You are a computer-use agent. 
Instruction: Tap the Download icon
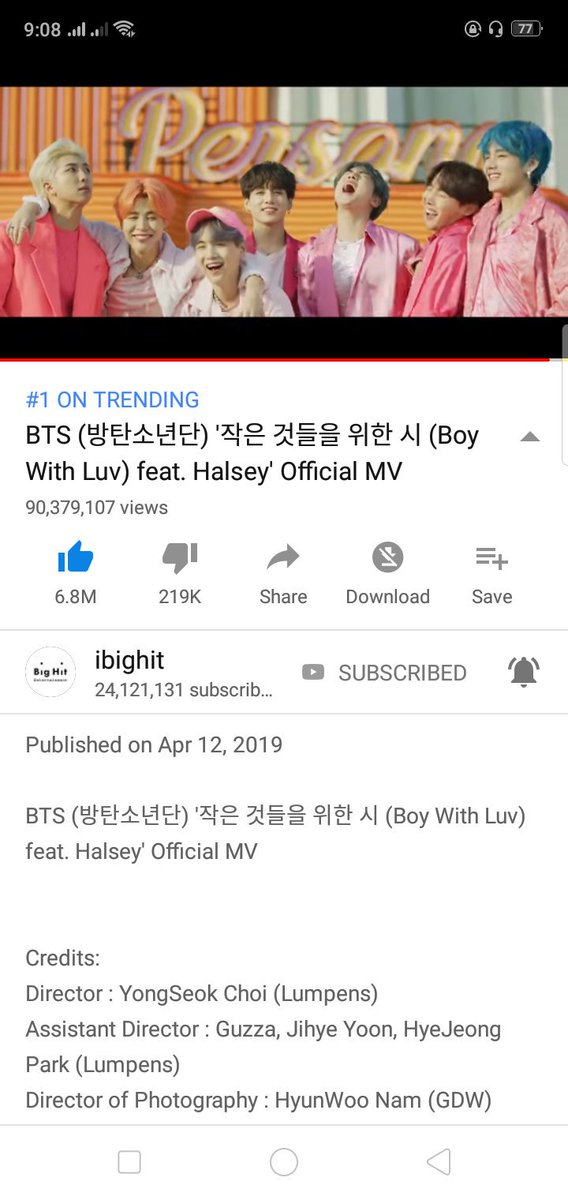[387, 557]
